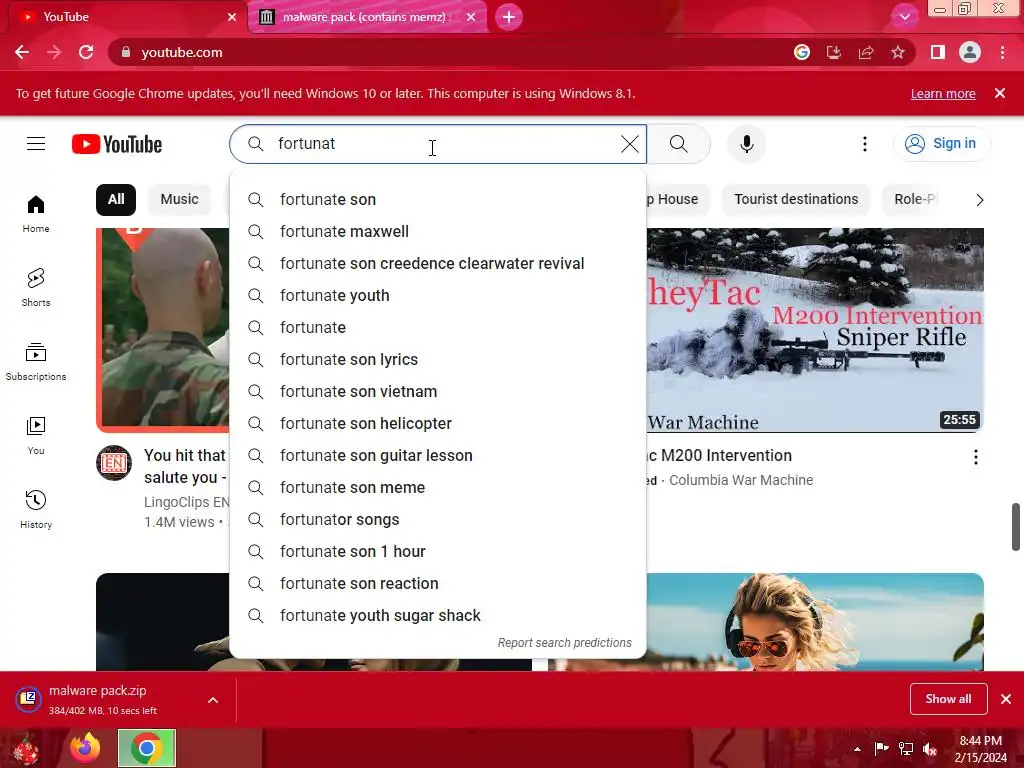
Task: Choose suggestion 'fortunate son guitar lesson'
Action: 438,455
